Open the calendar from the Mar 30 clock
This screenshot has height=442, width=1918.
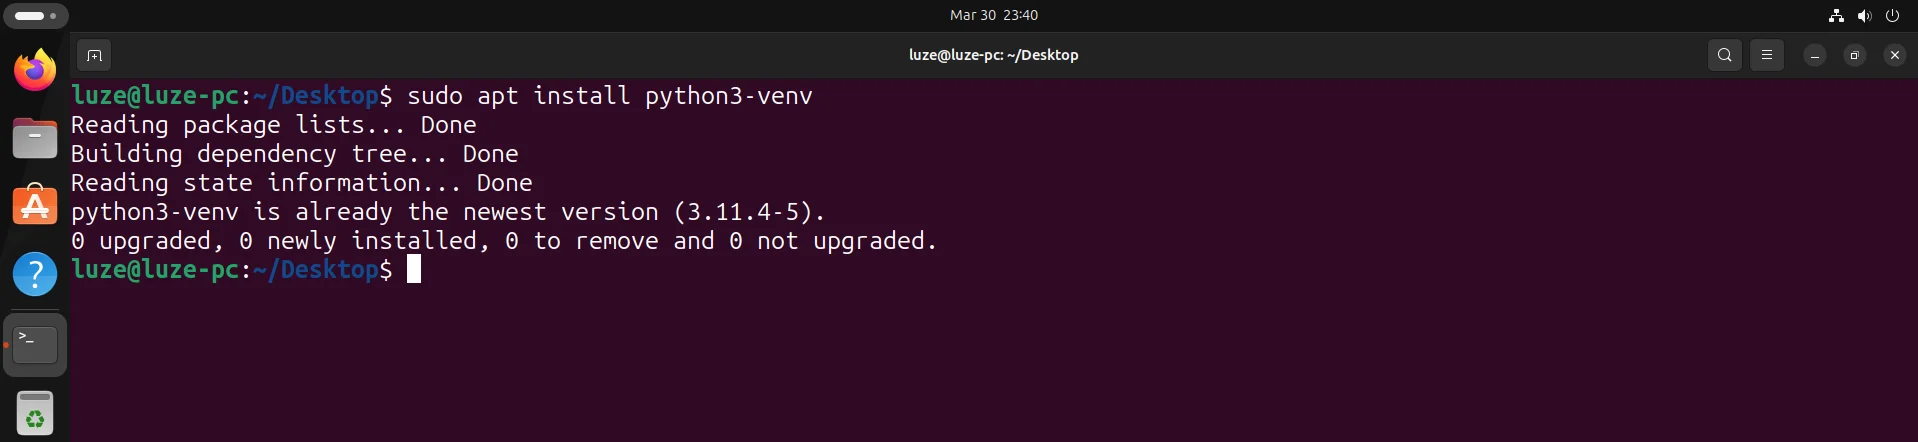[x=993, y=15]
